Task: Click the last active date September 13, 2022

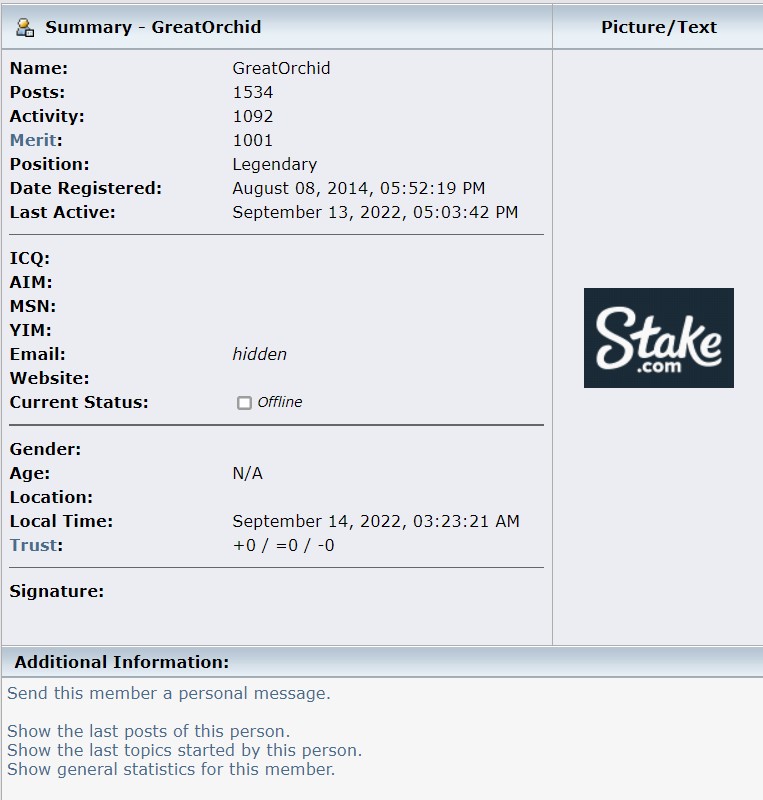Action: pos(375,212)
